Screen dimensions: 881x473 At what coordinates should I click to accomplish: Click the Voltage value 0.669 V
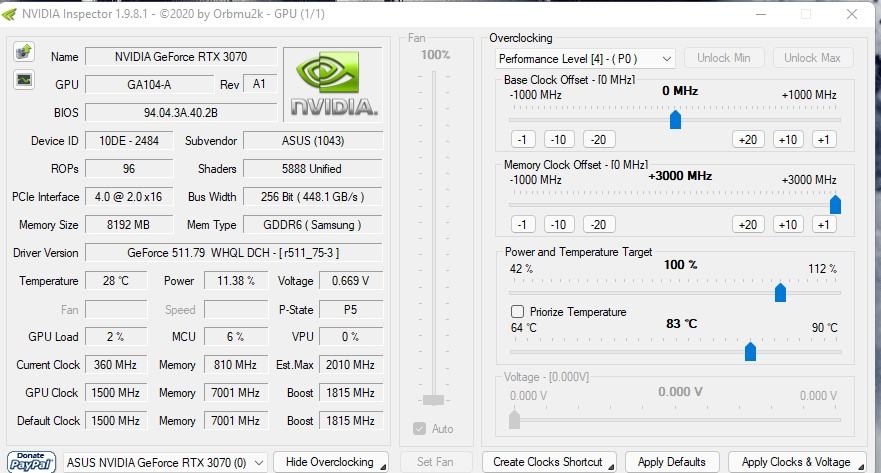(351, 281)
